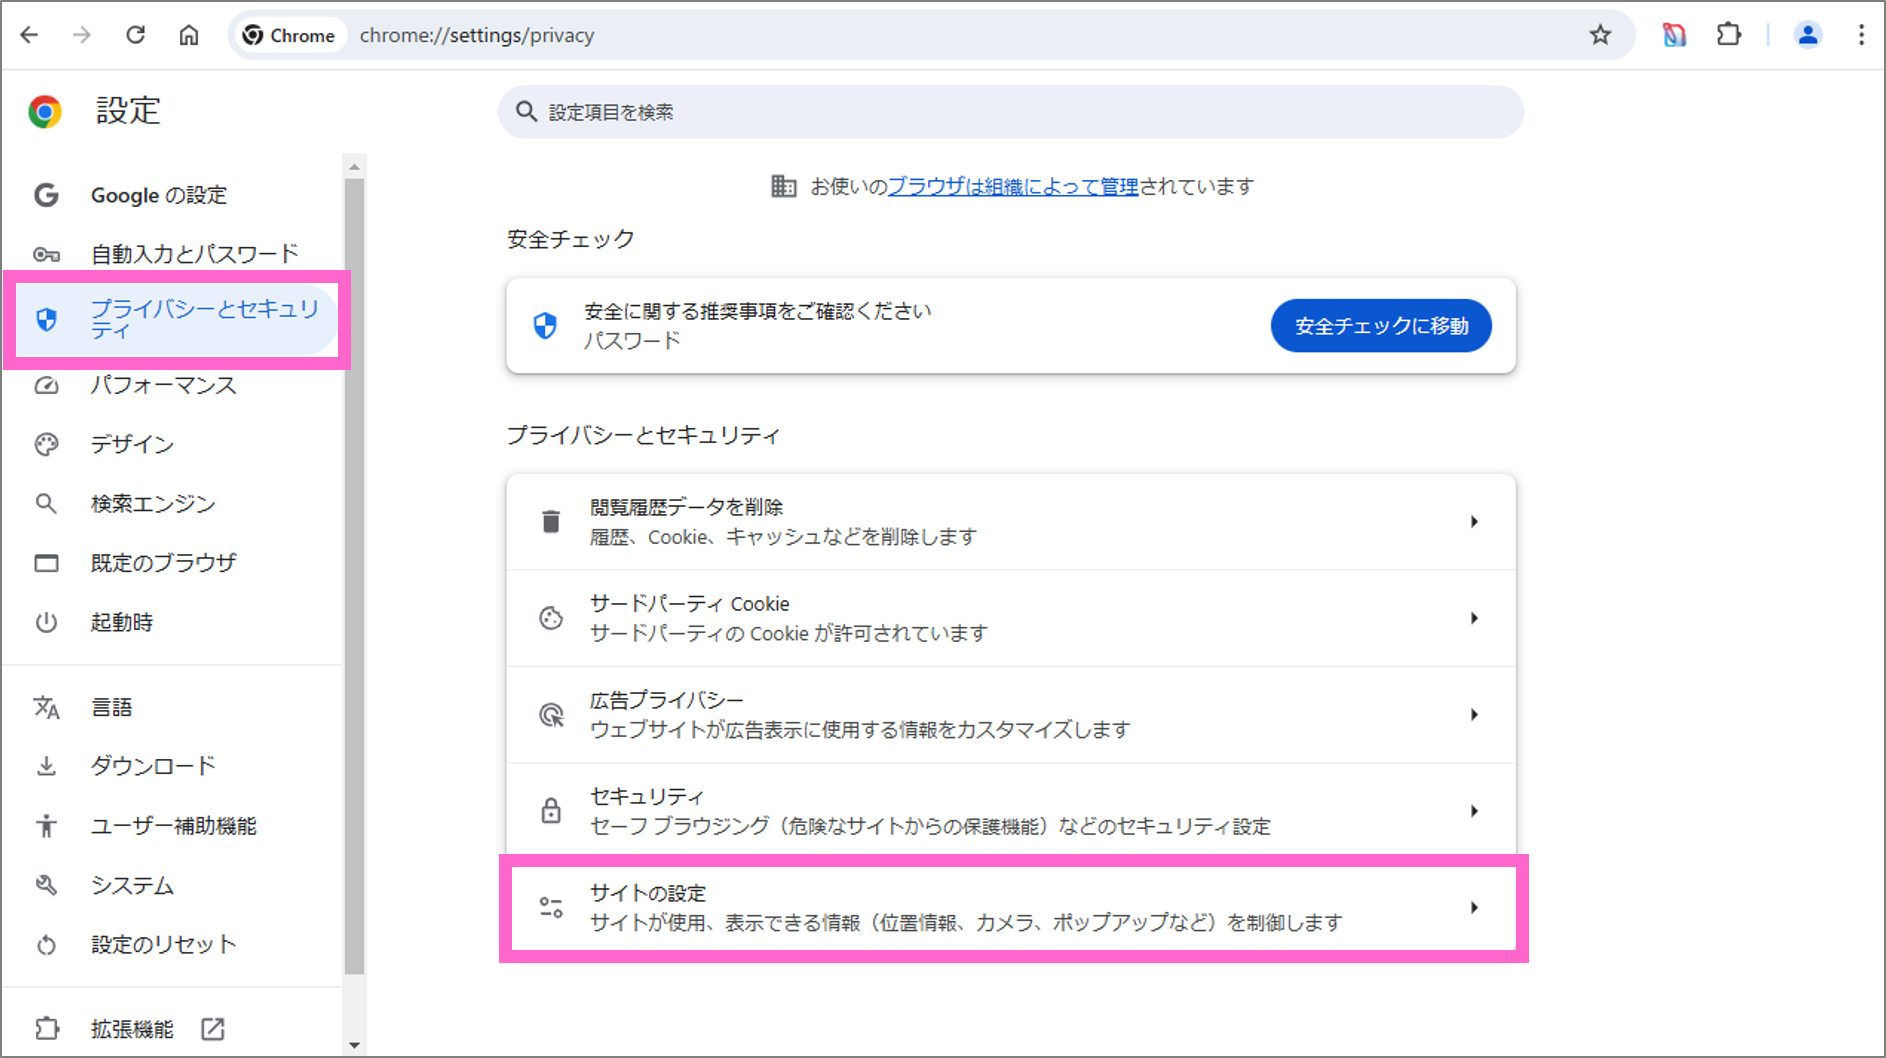Click the lock icon beside セキュリティ

pyautogui.click(x=551, y=811)
